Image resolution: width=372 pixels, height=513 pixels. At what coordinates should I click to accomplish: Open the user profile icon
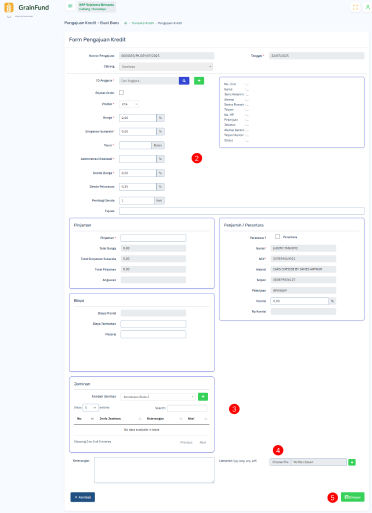[367, 7]
